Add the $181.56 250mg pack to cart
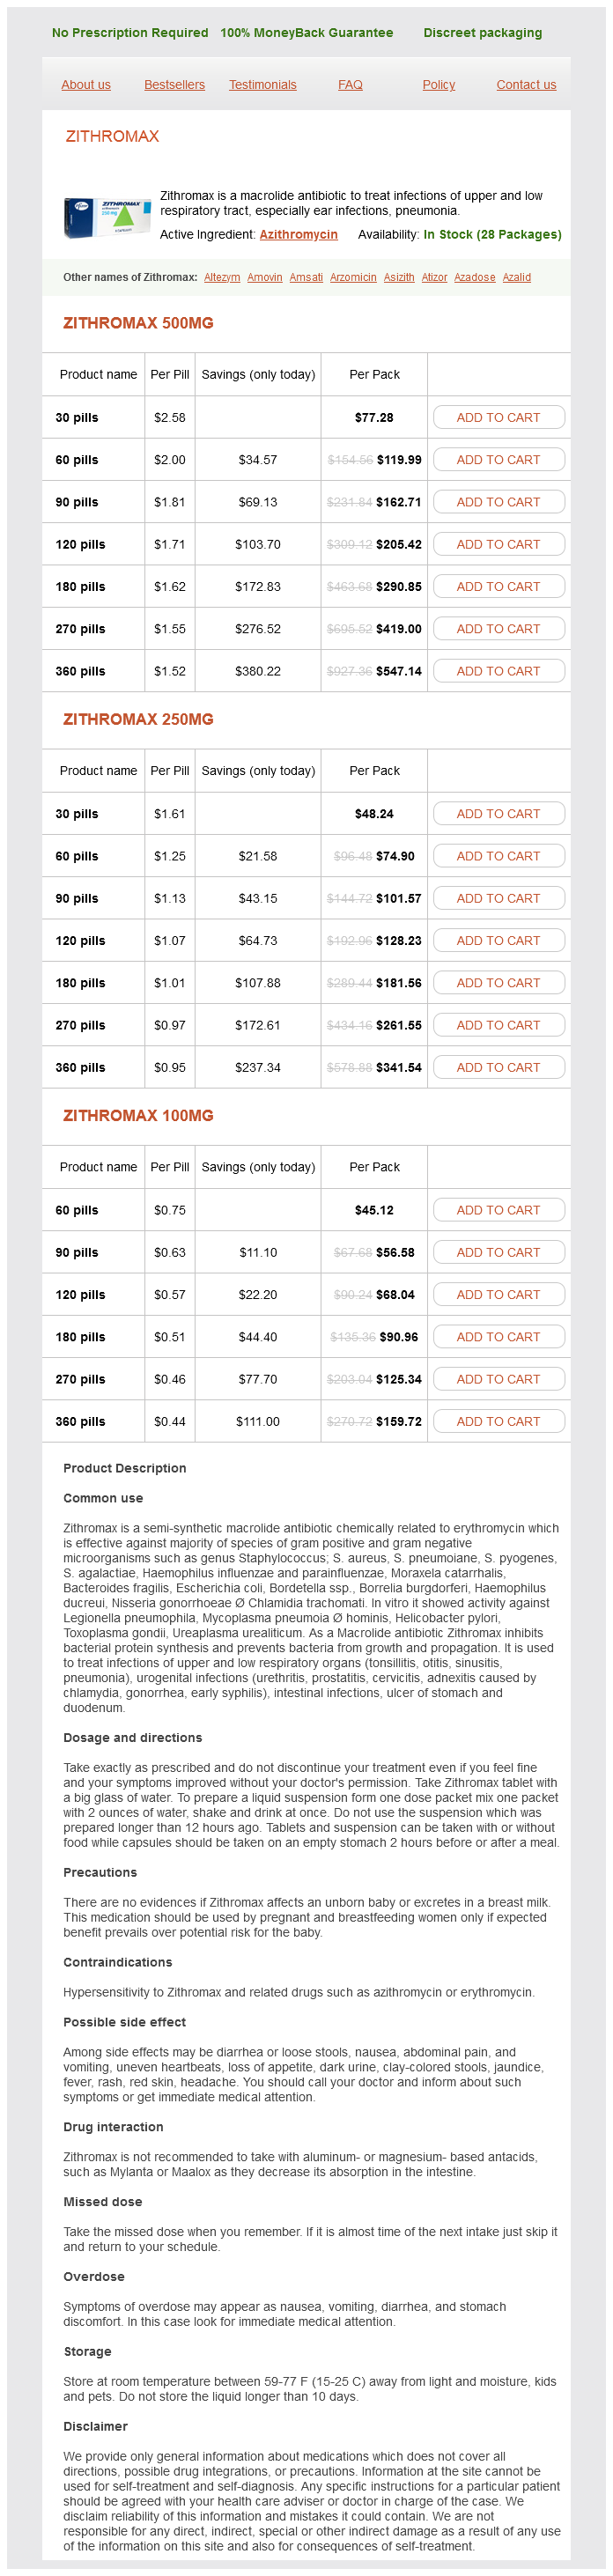This screenshot has height=2576, width=613. coord(498,984)
